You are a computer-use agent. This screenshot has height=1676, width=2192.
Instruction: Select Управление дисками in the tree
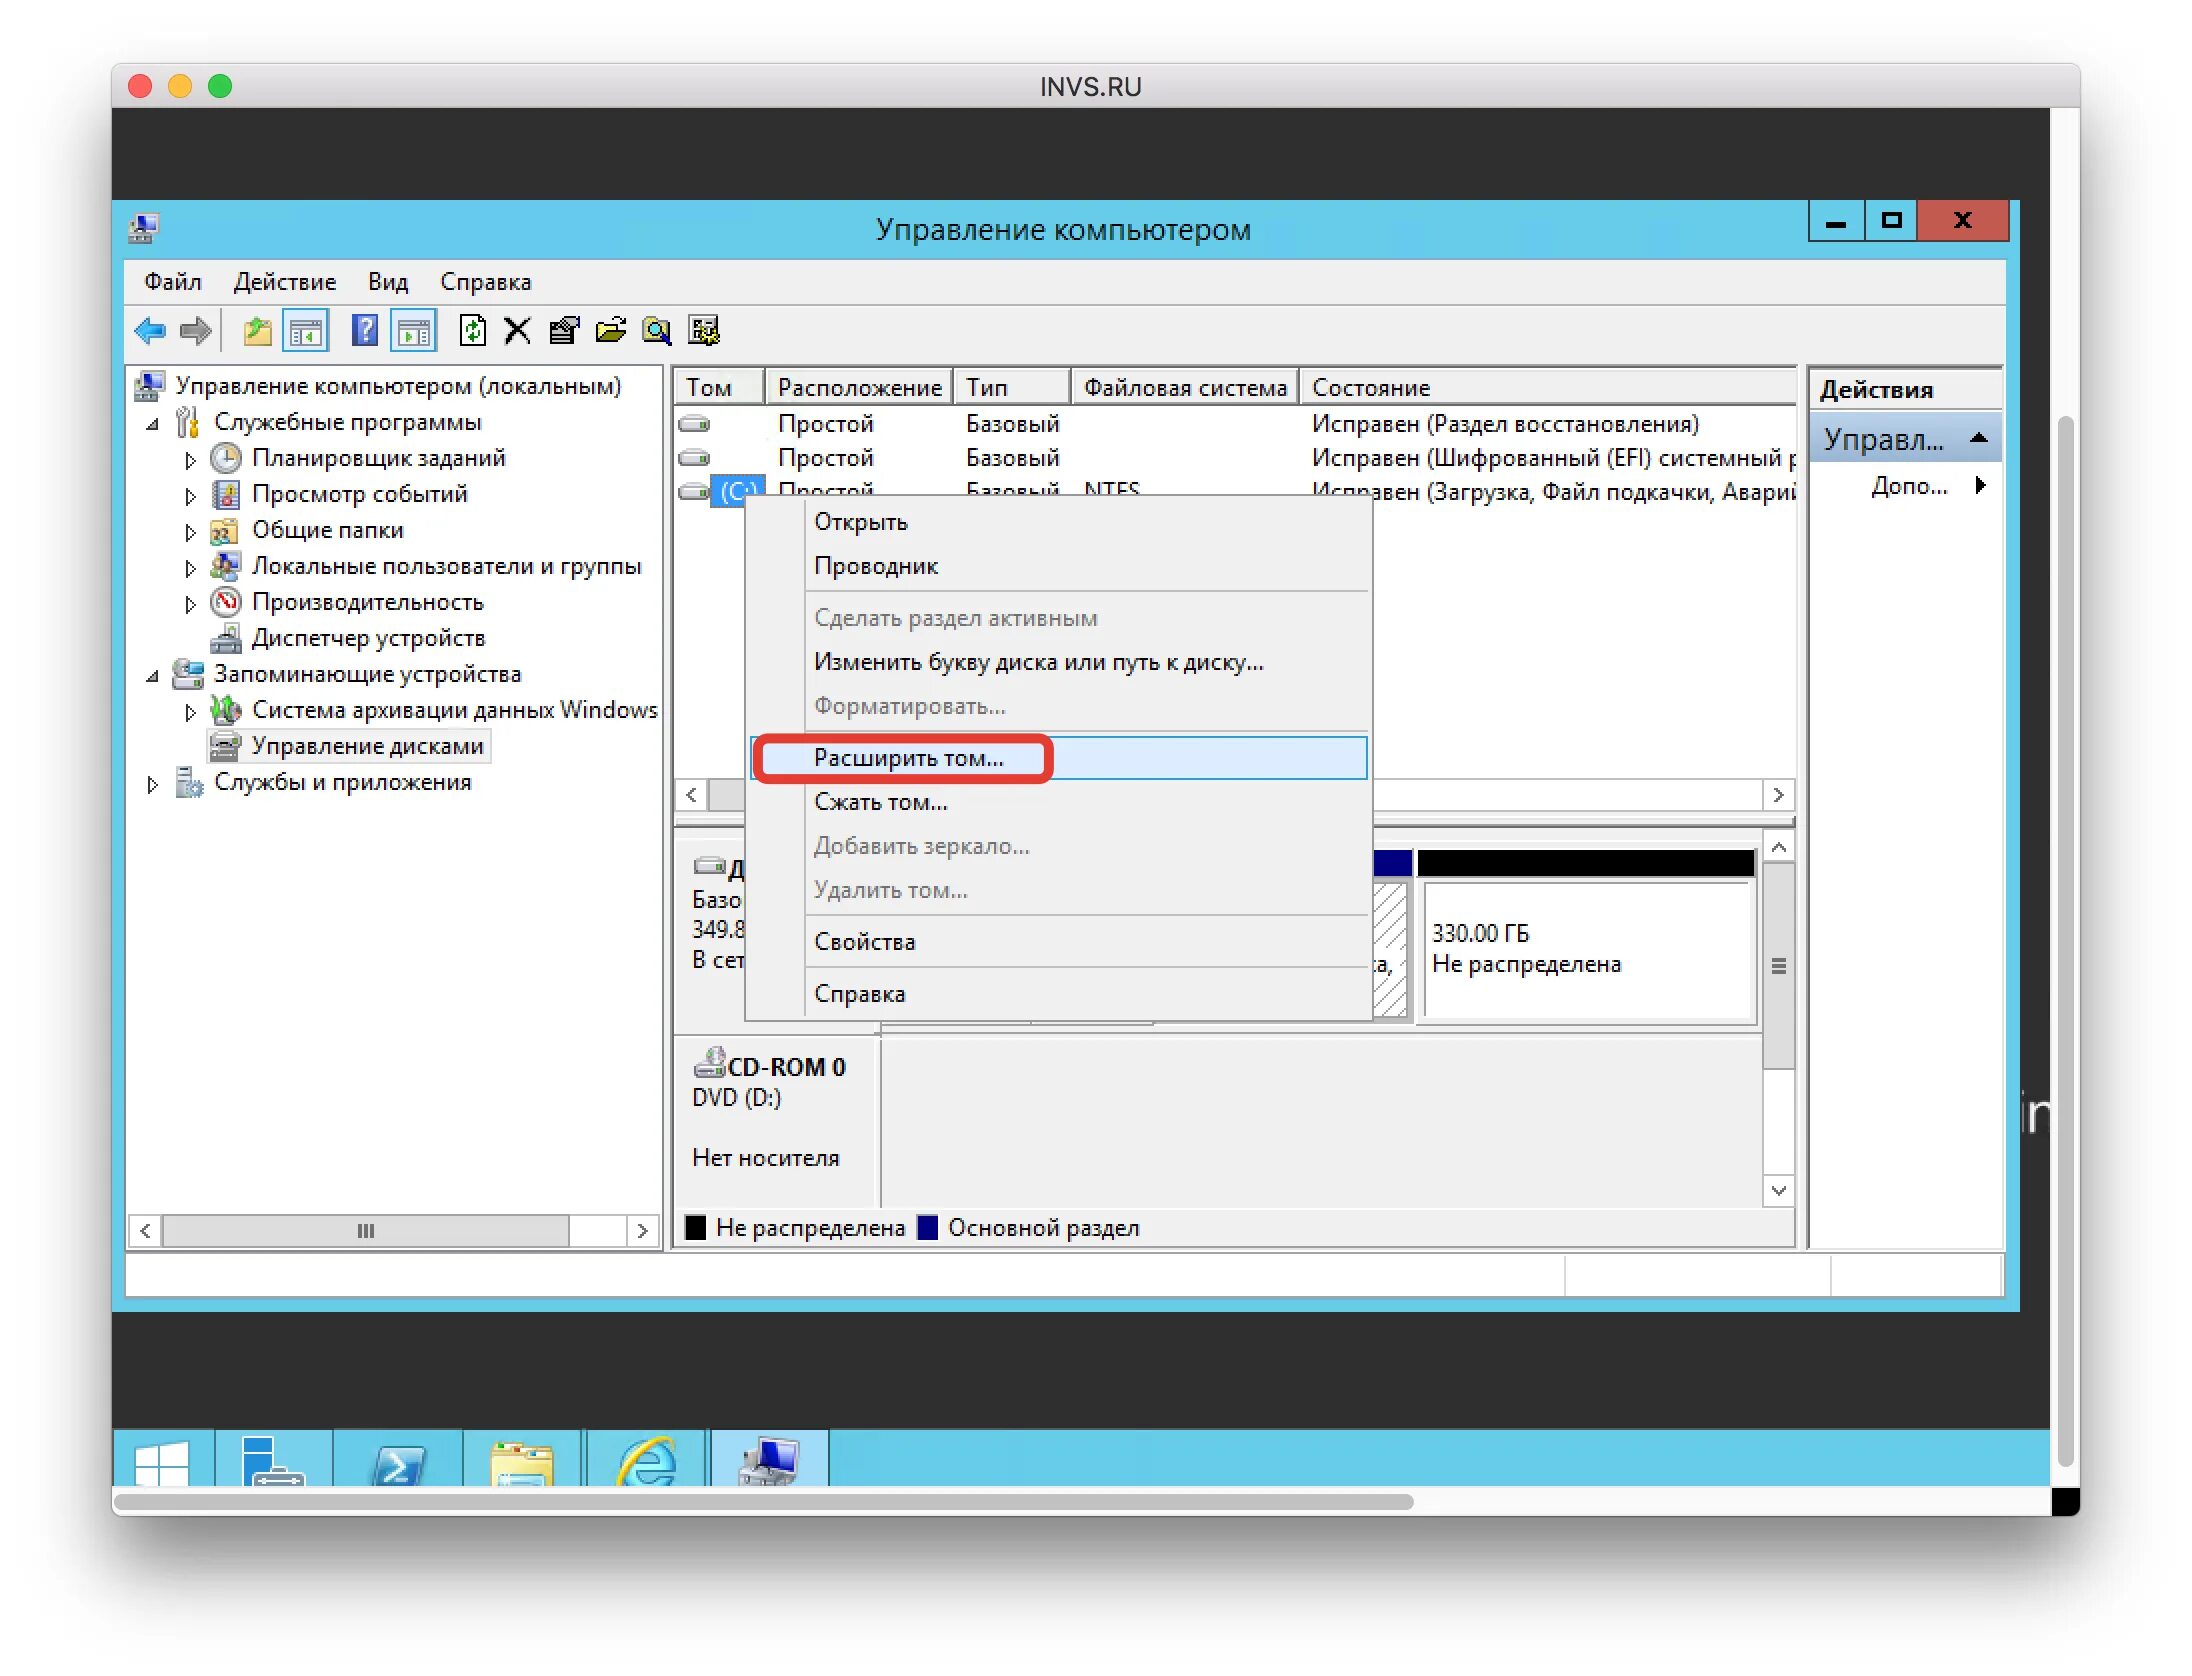(367, 746)
